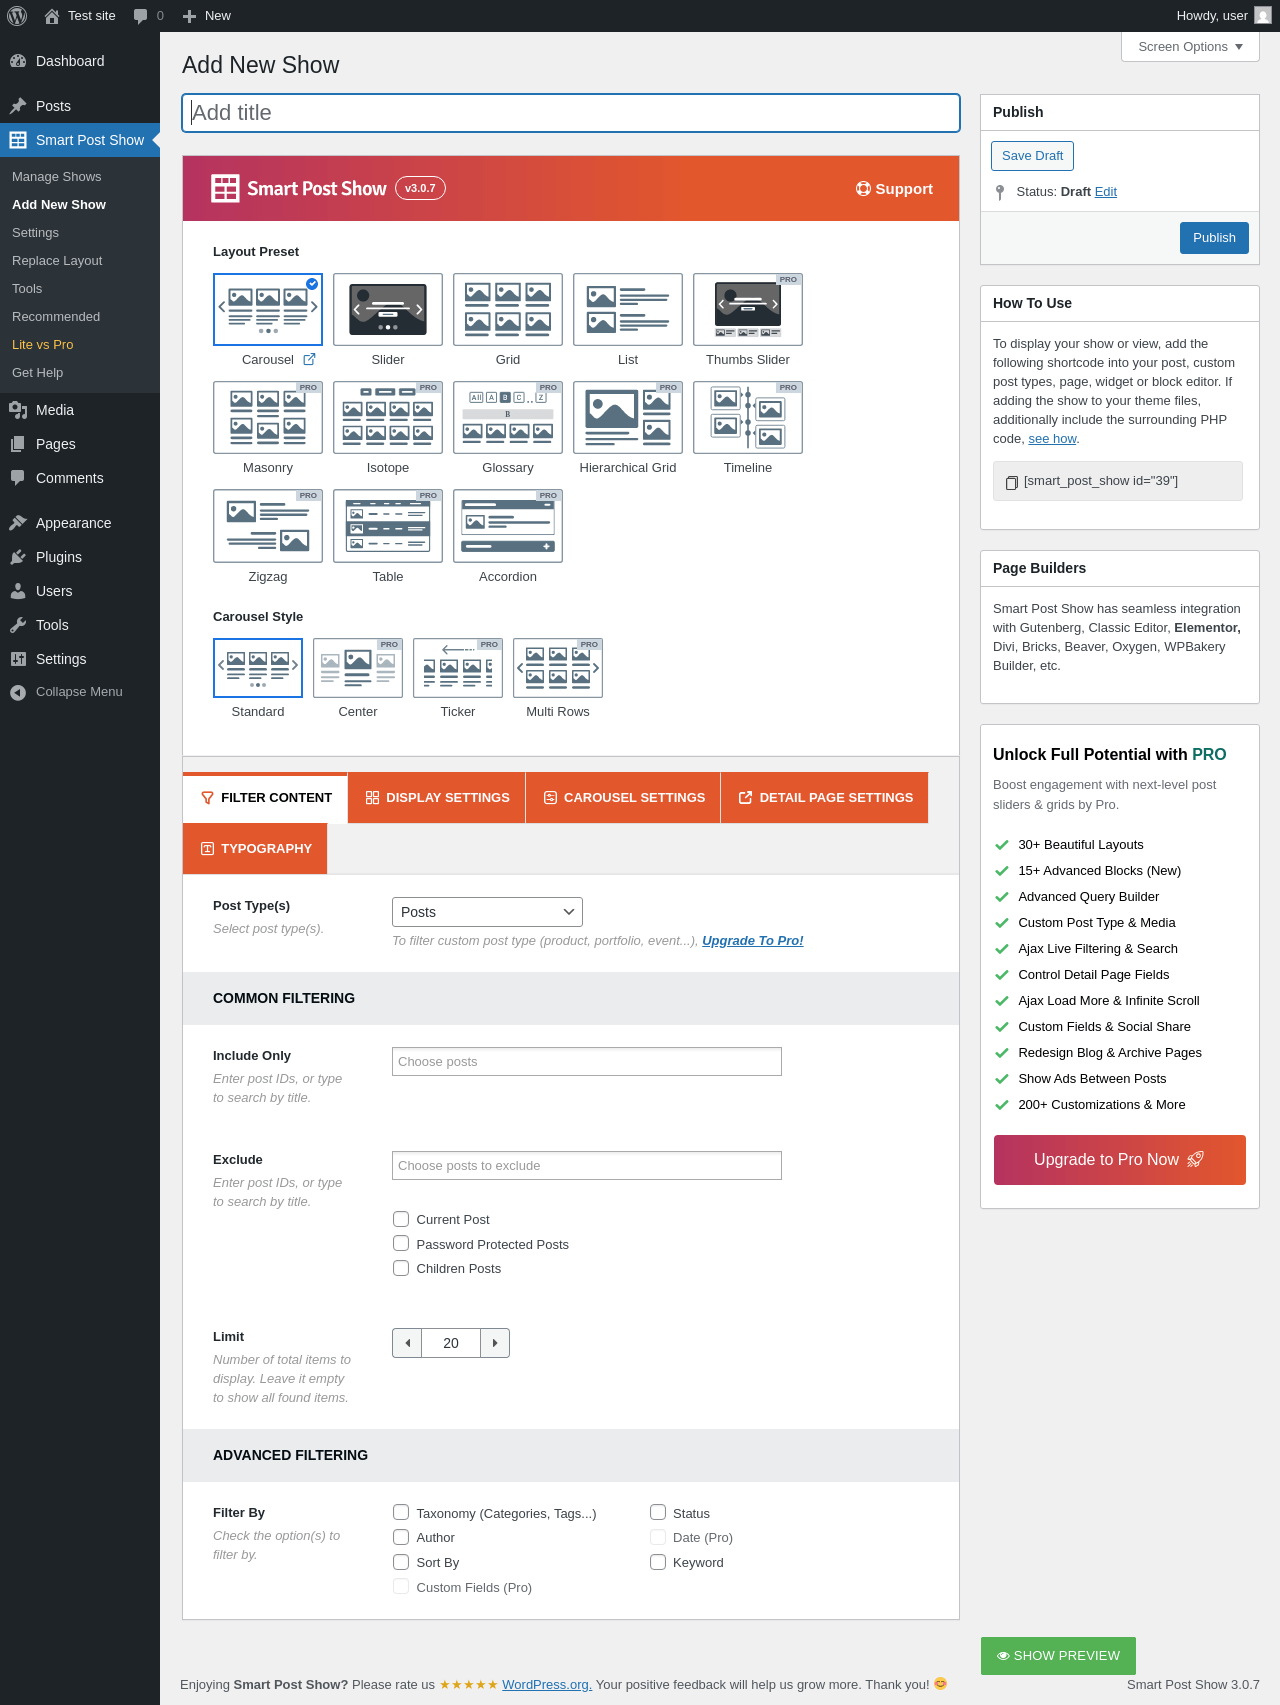Screen dimensions: 1280x1705
Task: Go to Plugins in sidebar
Action: click(x=59, y=557)
